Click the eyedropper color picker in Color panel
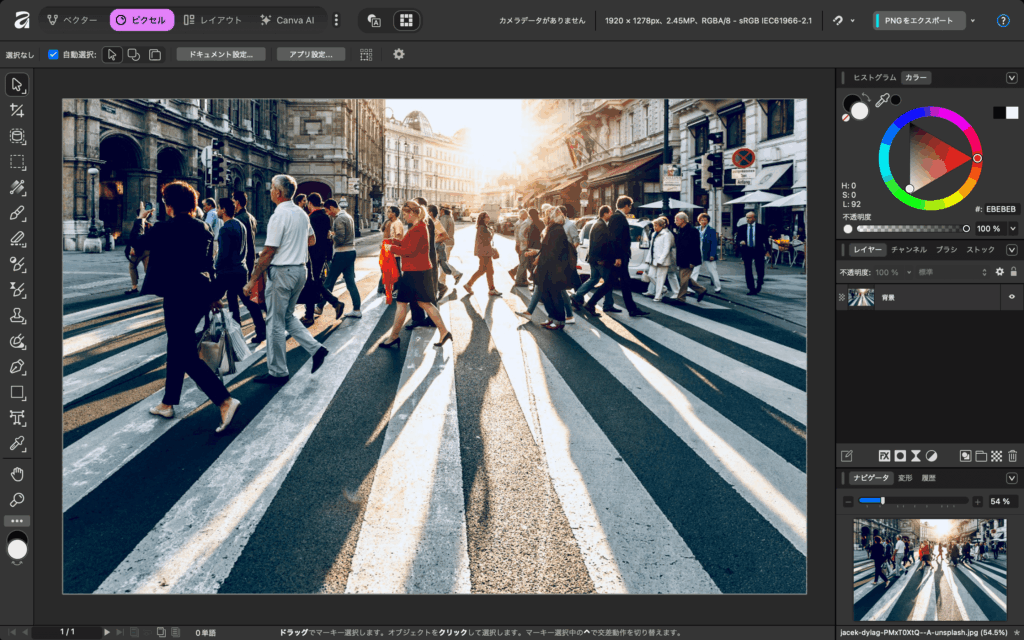This screenshot has height=640, width=1024. (882, 99)
